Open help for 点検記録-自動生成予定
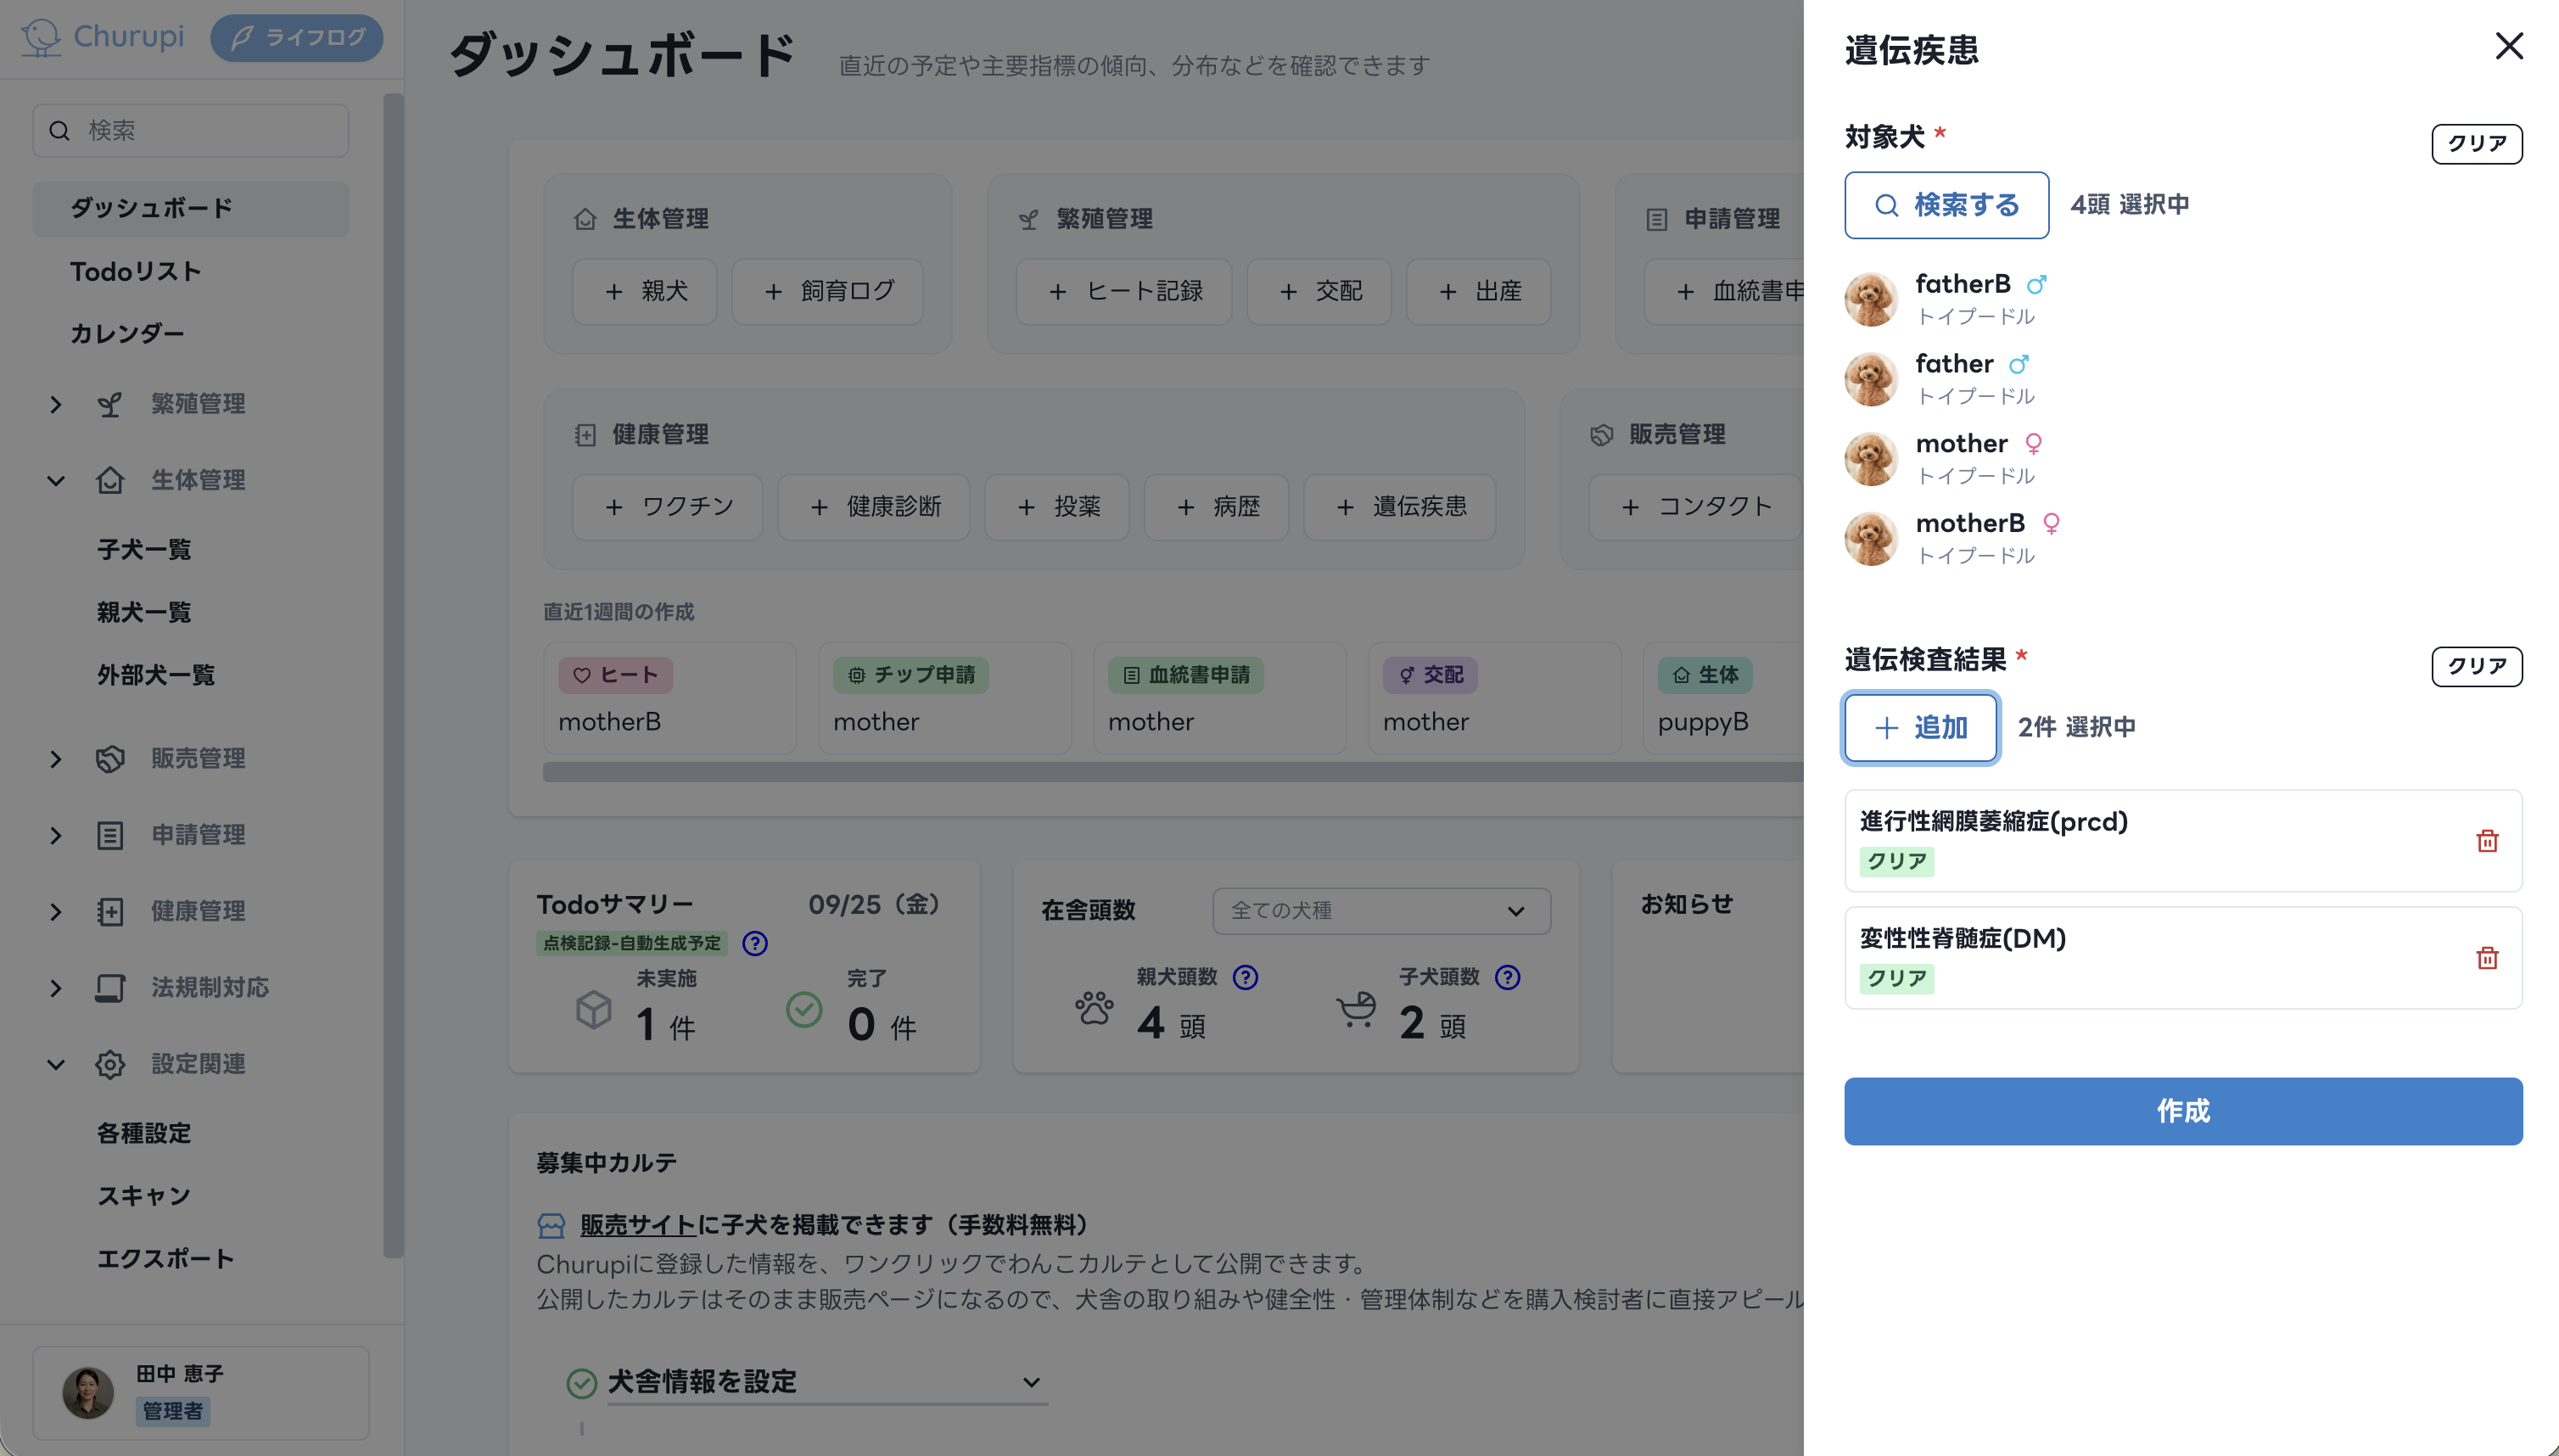Image resolution: width=2559 pixels, height=1456 pixels. pos(755,943)
